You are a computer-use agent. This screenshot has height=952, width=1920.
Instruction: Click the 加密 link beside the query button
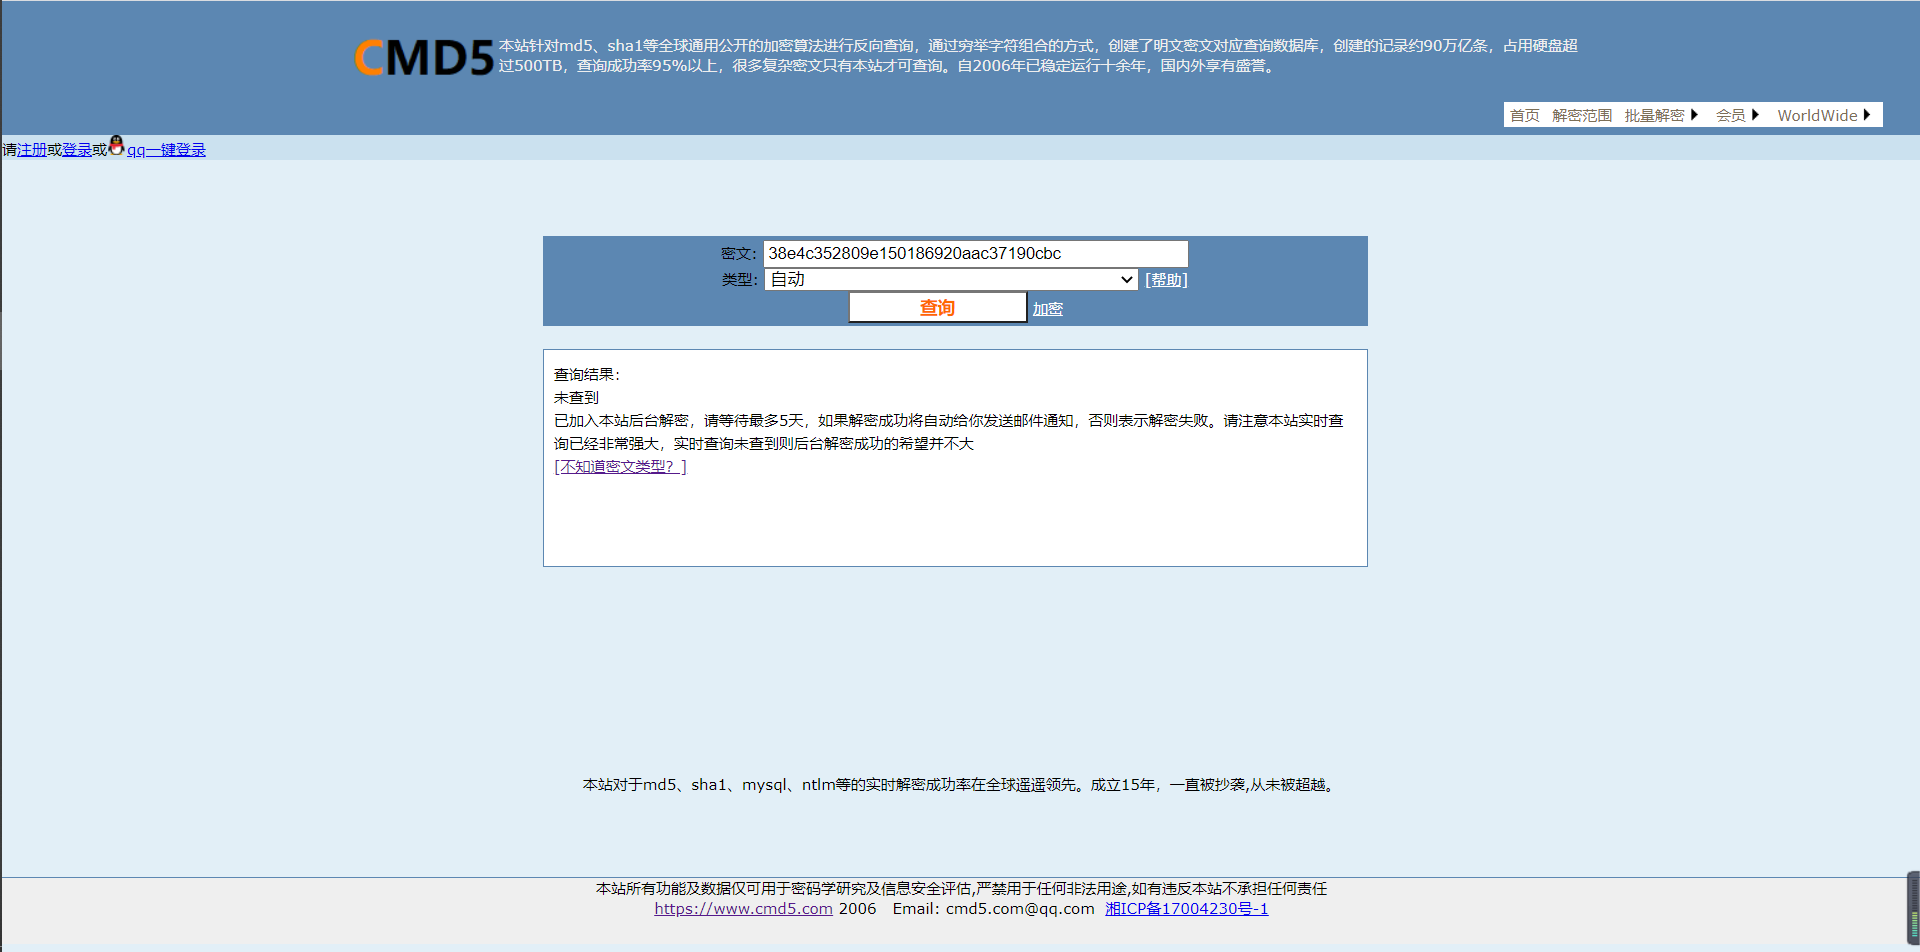point(1047,308)
